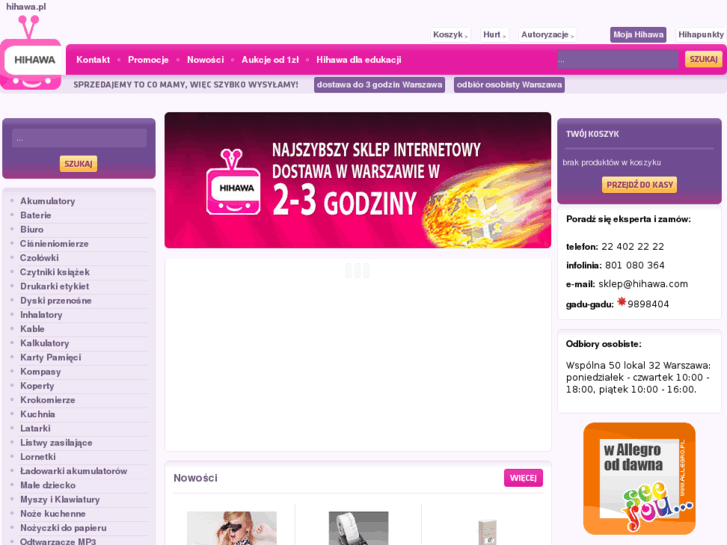Open the Inhalatory category
The height and width of the screenshot is (545, 727).
click(41, 315)
